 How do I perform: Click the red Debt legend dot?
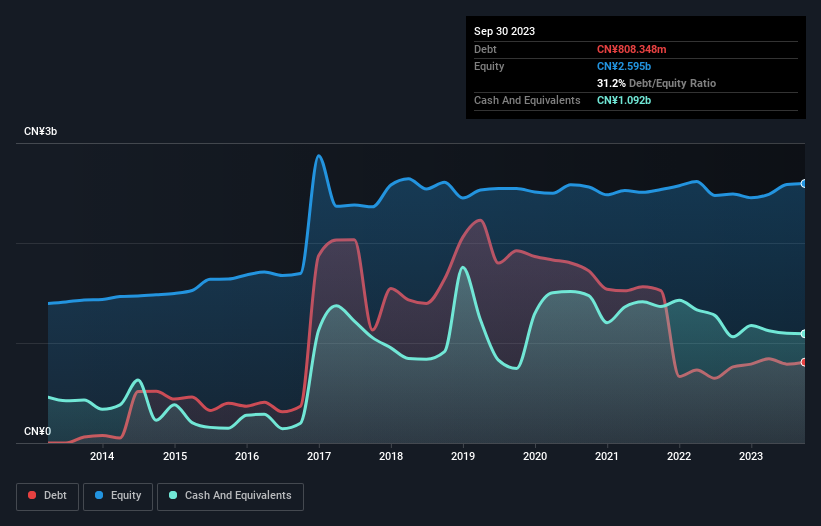32,495
